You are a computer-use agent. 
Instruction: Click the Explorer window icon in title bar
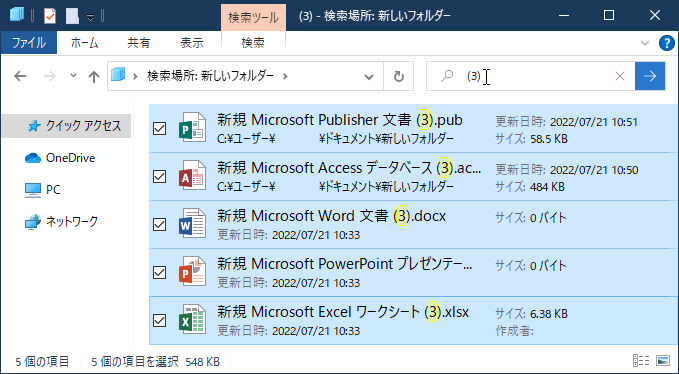(17, 15)
